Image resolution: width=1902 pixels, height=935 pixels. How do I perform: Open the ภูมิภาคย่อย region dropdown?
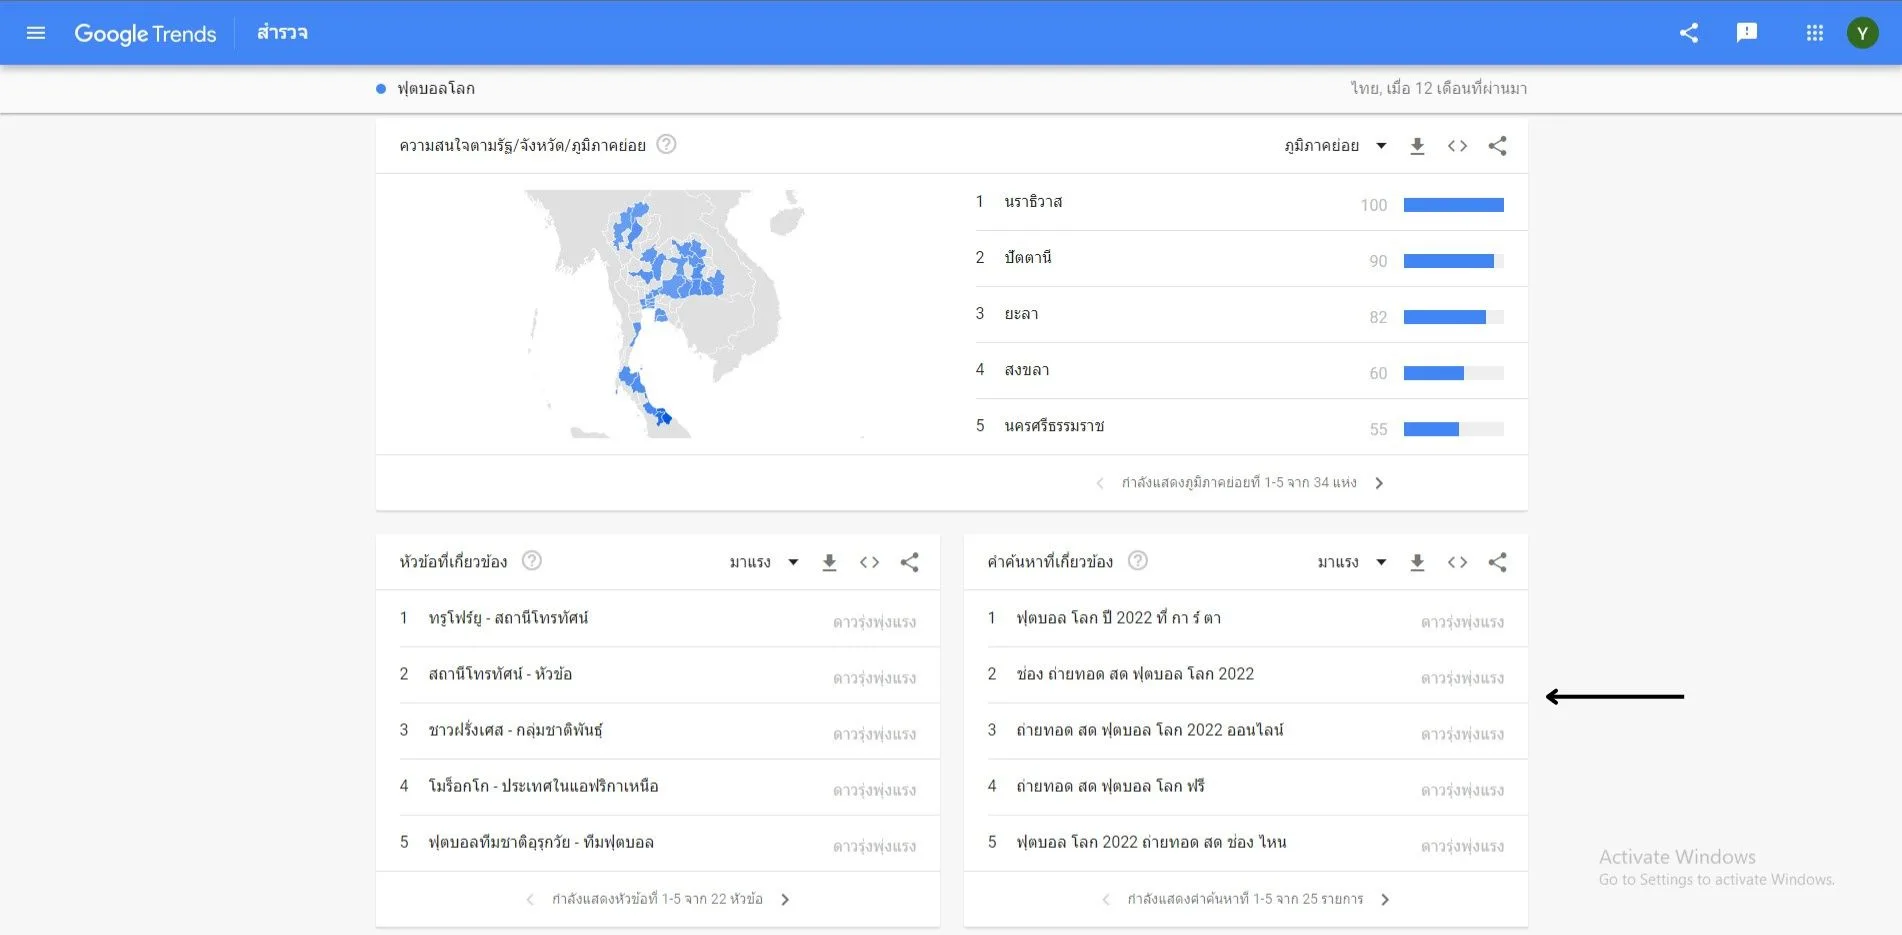click(x=1335, y=146)
